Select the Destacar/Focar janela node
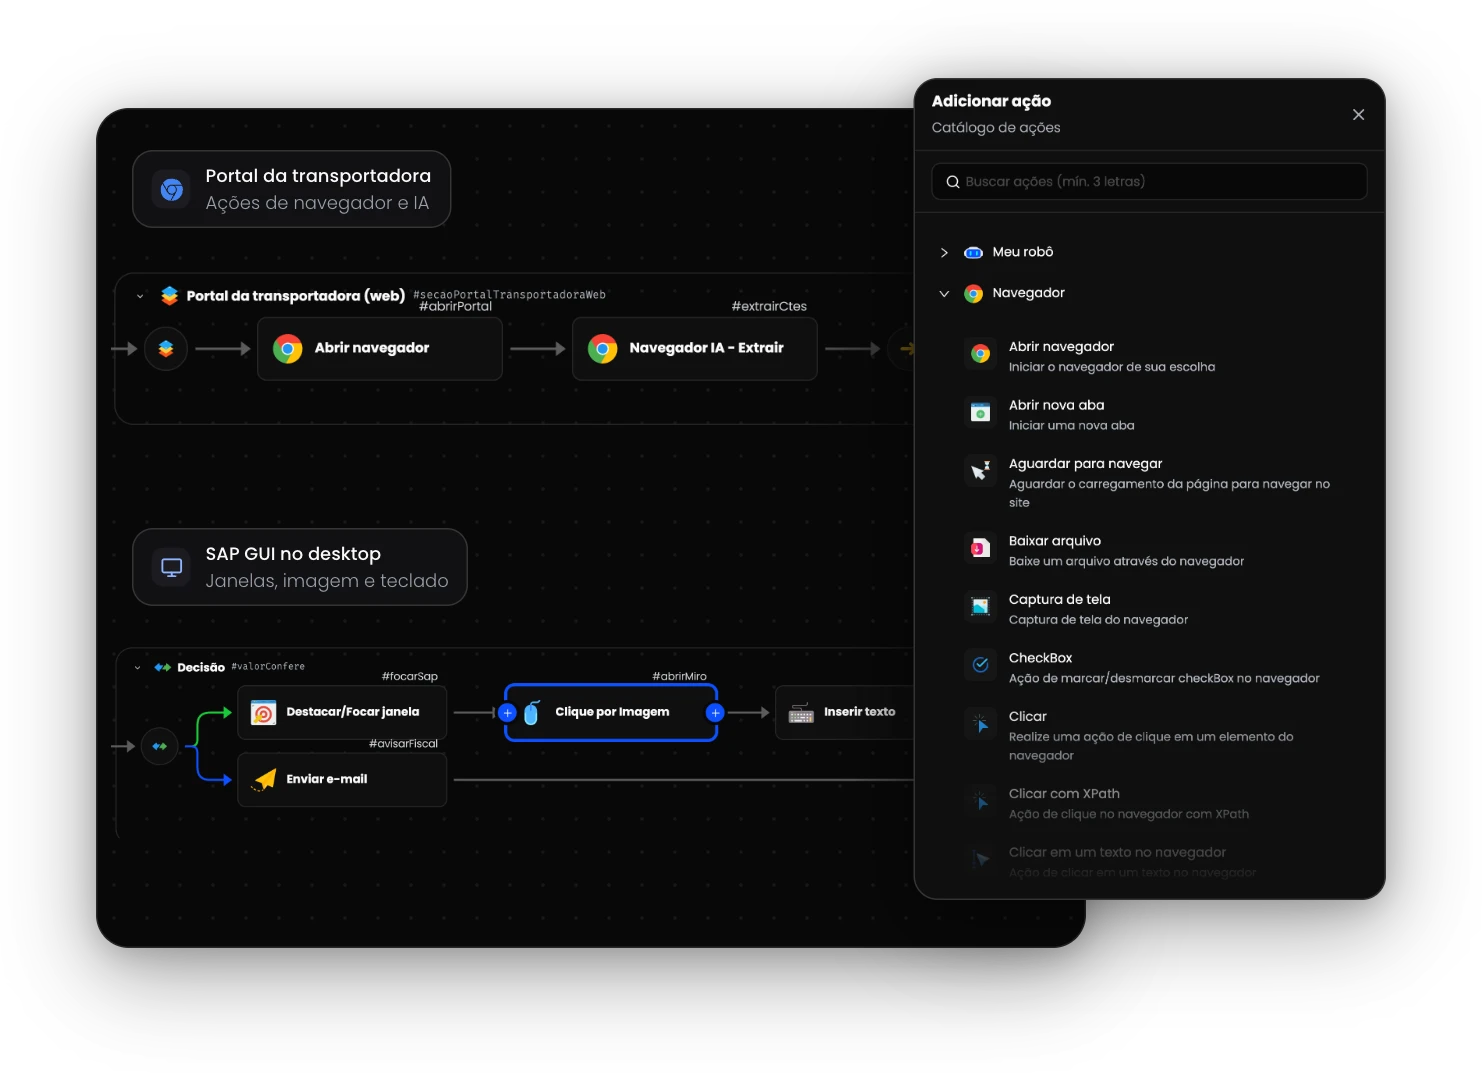The width and height of the screenshot is (1482, 1074). click(x=342, y=713)
